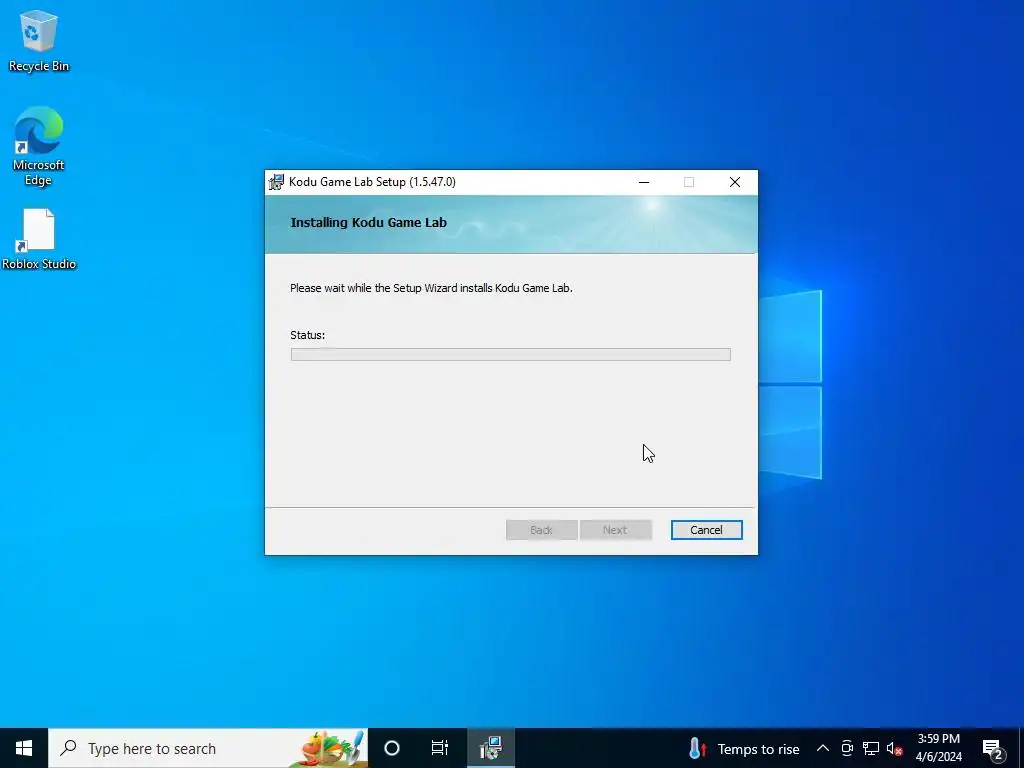This screenshot has height=768, width=1024.
Task: Open the Recycle Bin desktop icon
Action: [39, 41]
